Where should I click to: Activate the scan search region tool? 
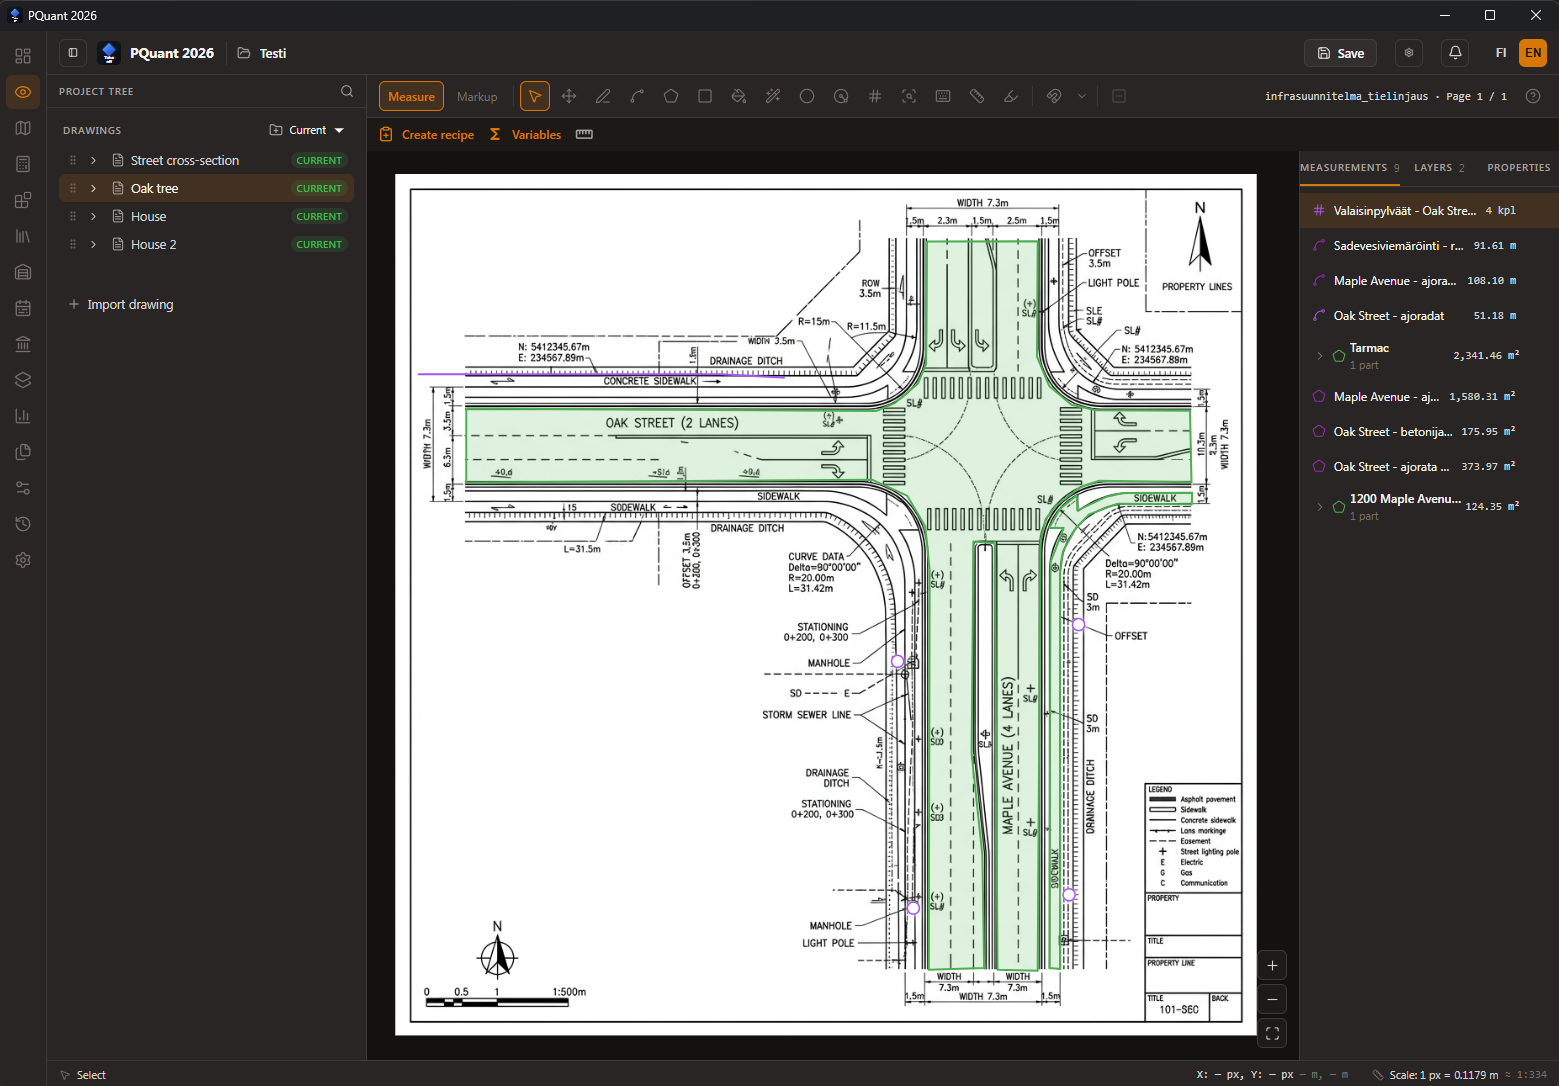click(x=909, y=97)
